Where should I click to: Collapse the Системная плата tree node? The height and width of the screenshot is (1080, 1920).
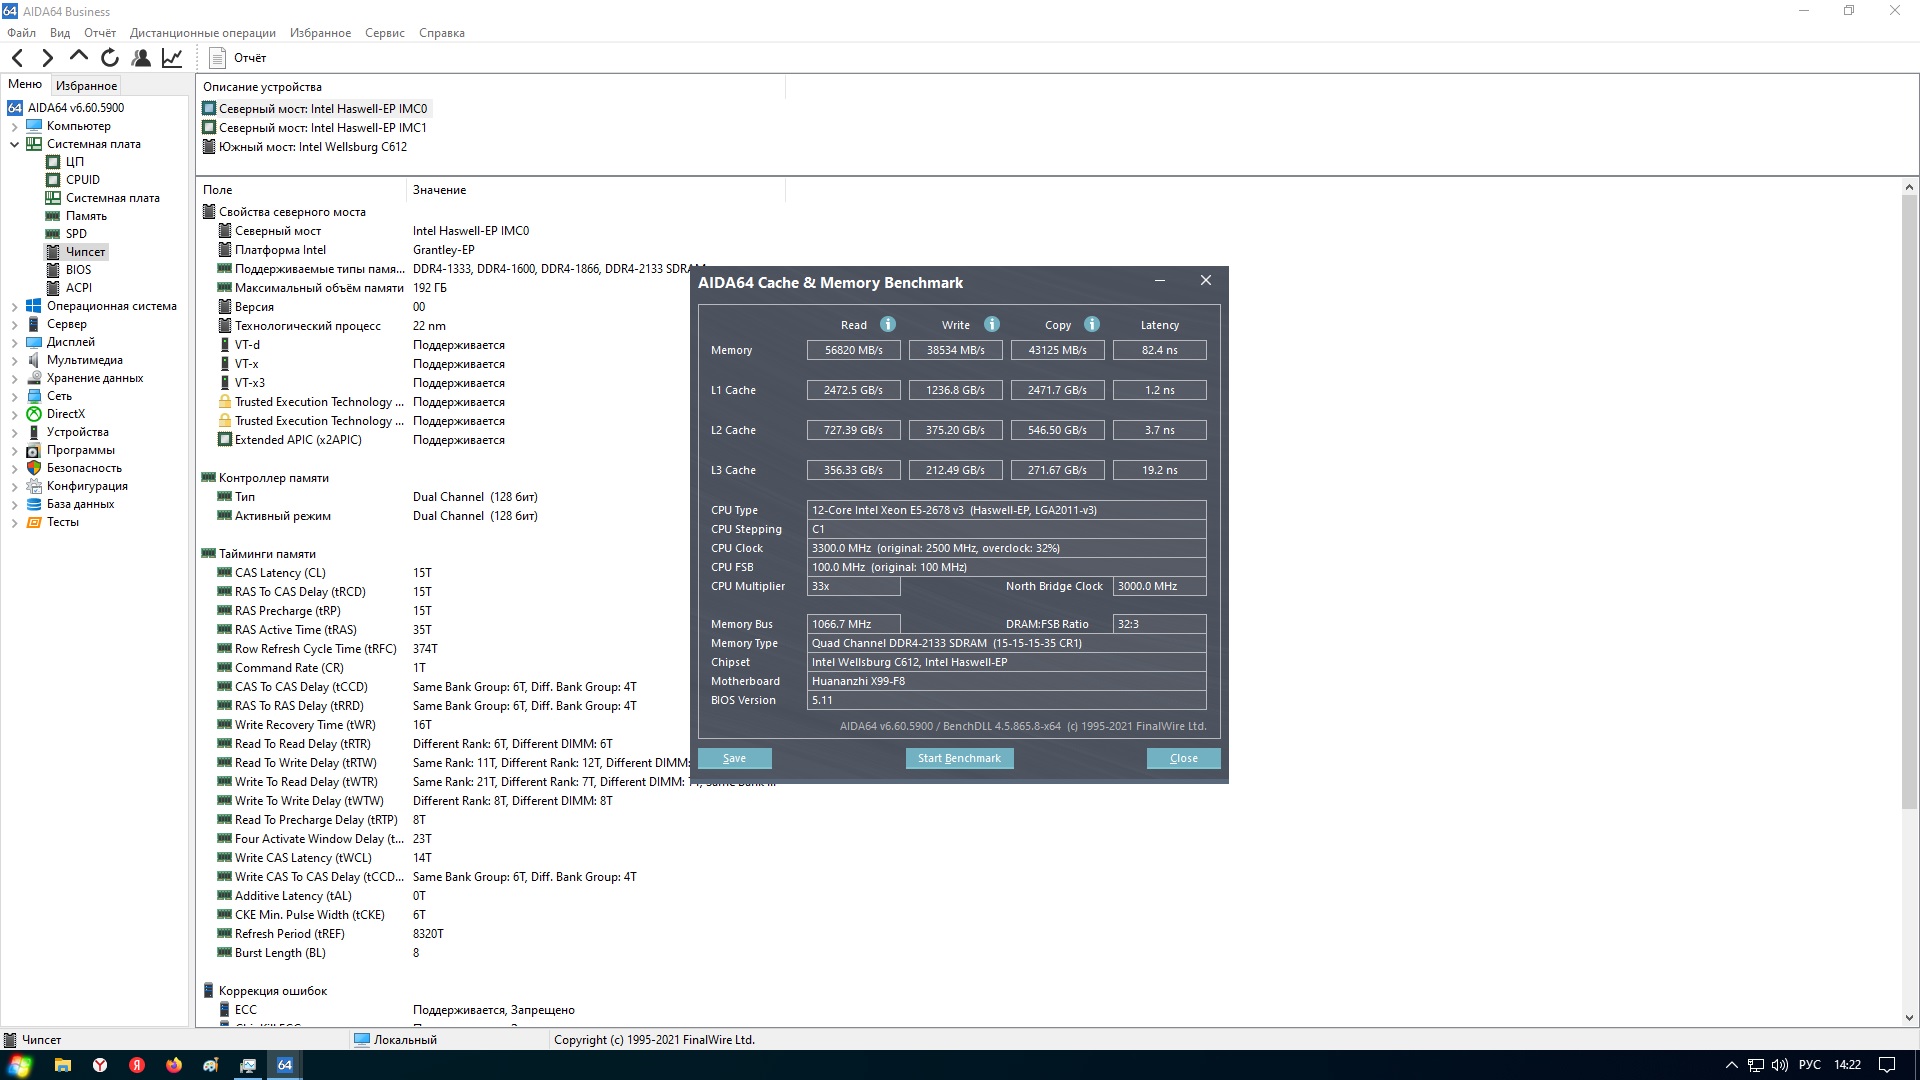pyautogui.click(x=14, y=145)
